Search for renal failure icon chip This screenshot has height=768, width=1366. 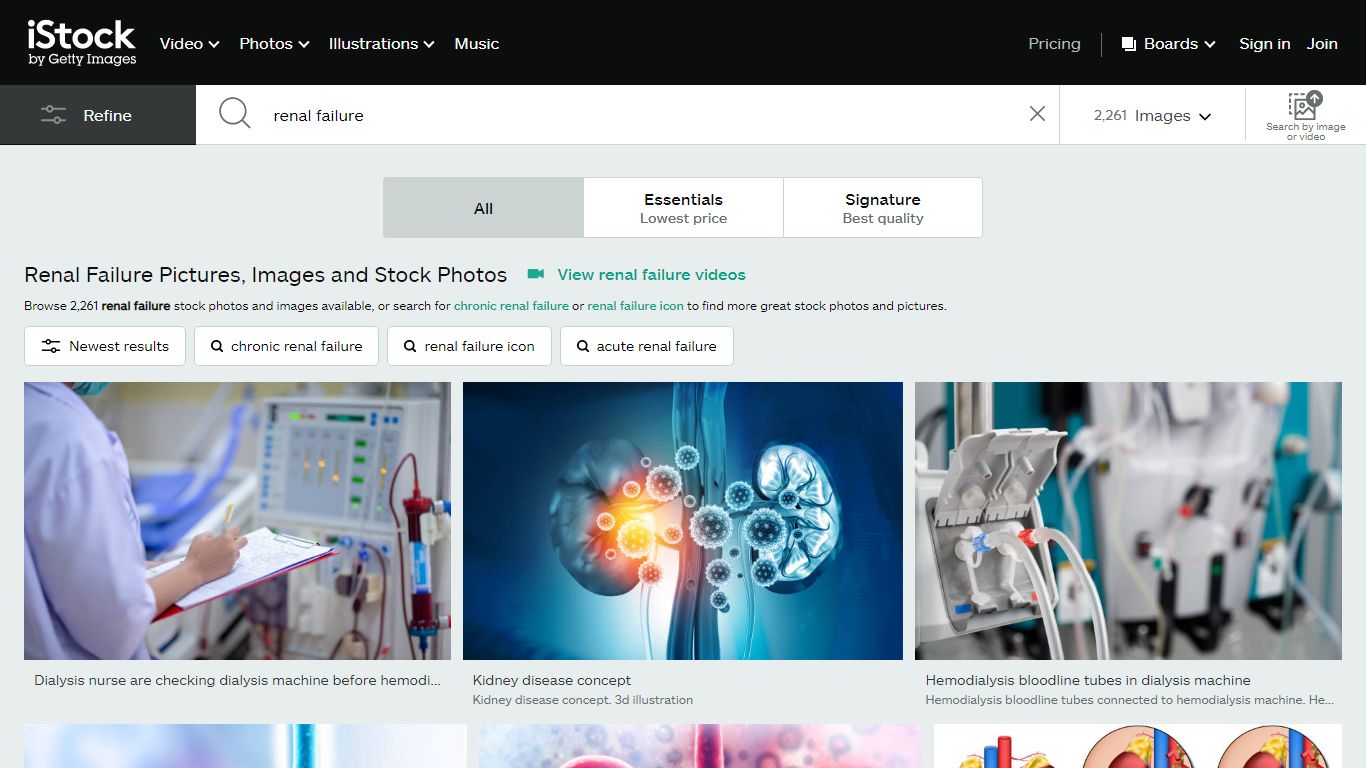click(x=469, y=346)
